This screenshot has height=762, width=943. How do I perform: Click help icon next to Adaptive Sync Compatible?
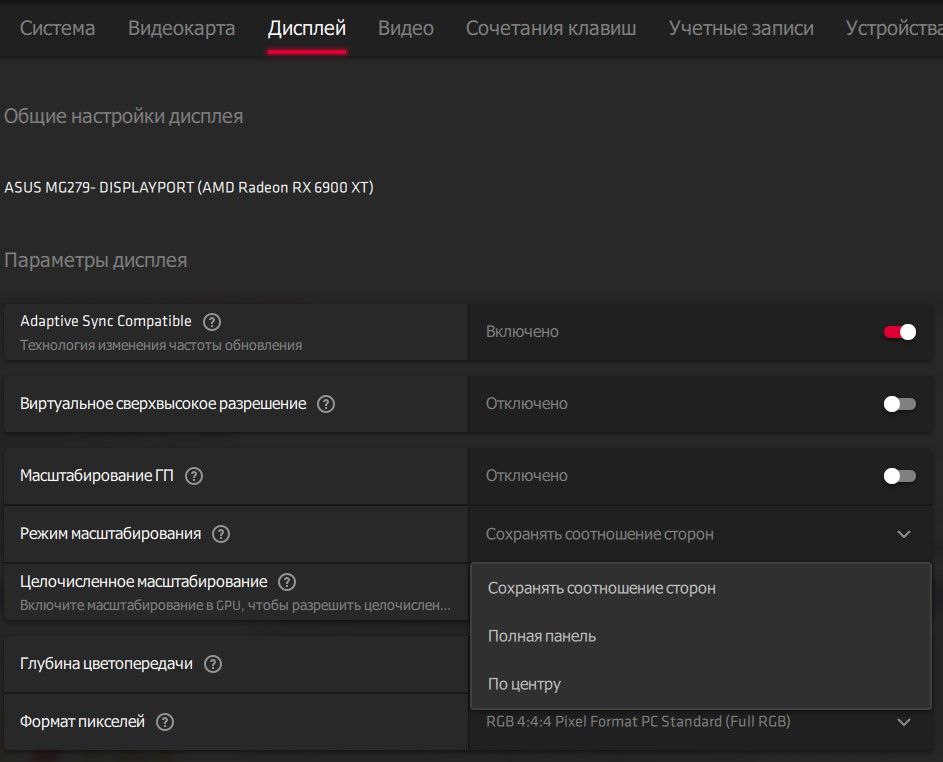click(x=212, y=322)
